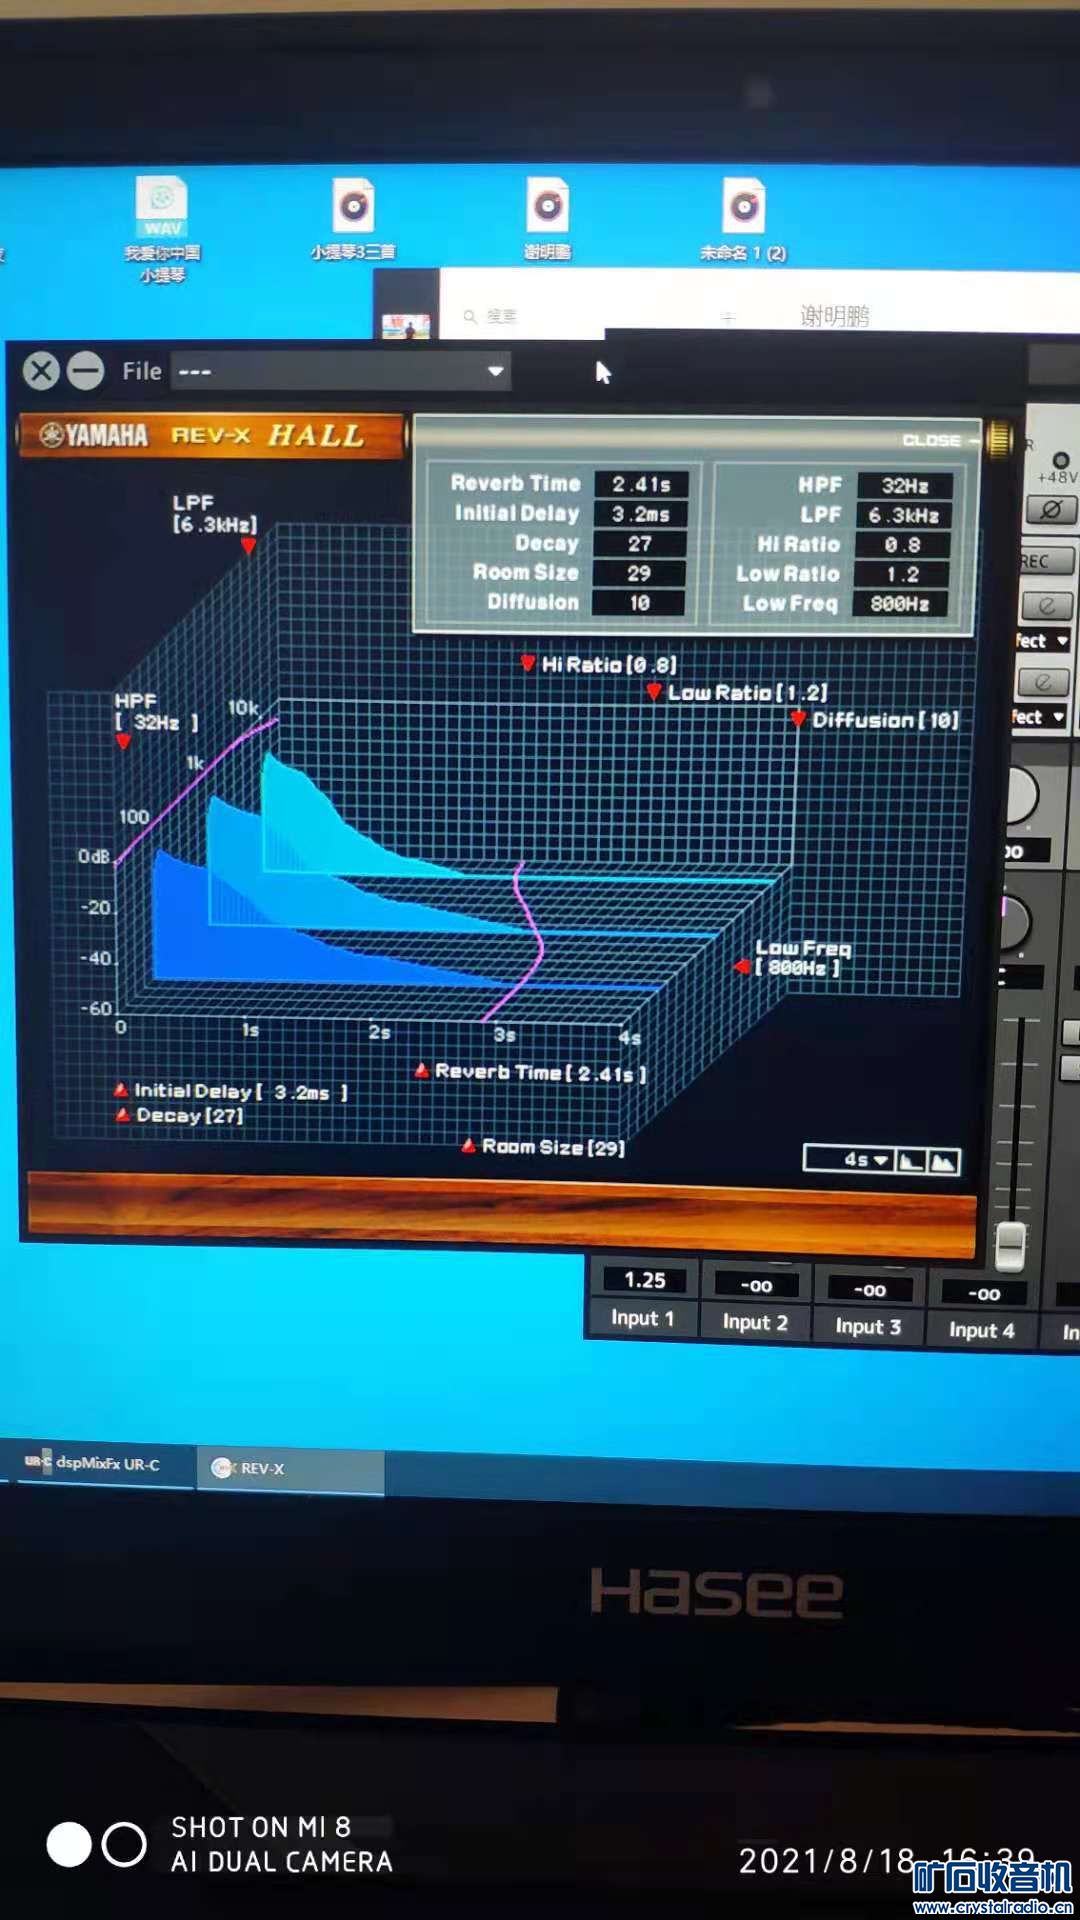Viewport: 1080px width, 1920px height.
Task: Click the Initial Delay triangle marker
Action: (x=121, y=1090)
